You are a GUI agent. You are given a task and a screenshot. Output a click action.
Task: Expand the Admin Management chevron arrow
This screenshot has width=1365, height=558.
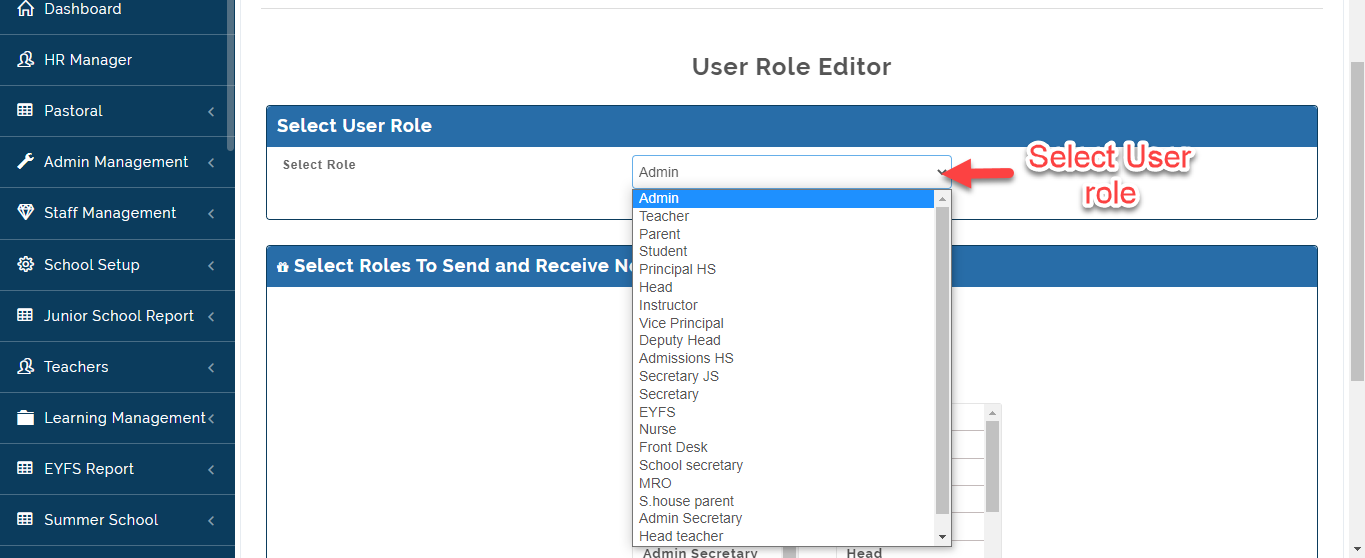(x=211, y=163)
